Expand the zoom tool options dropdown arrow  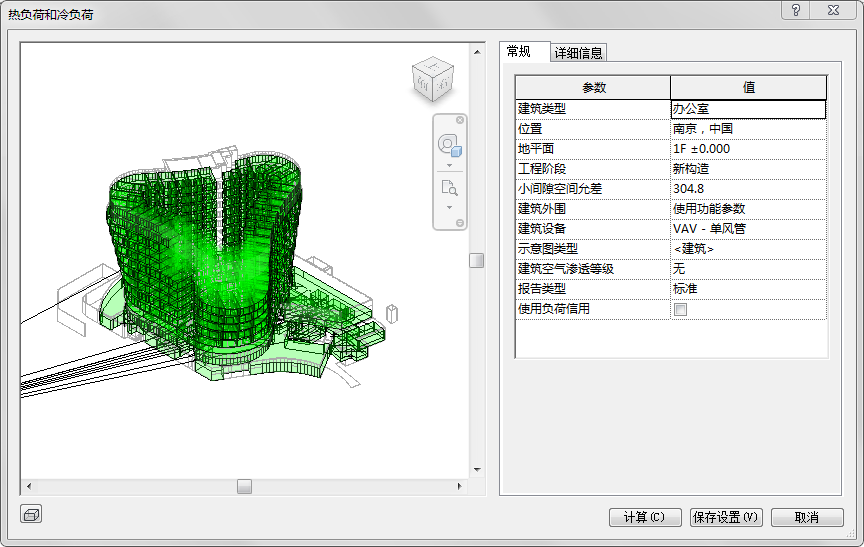[449, 207]
